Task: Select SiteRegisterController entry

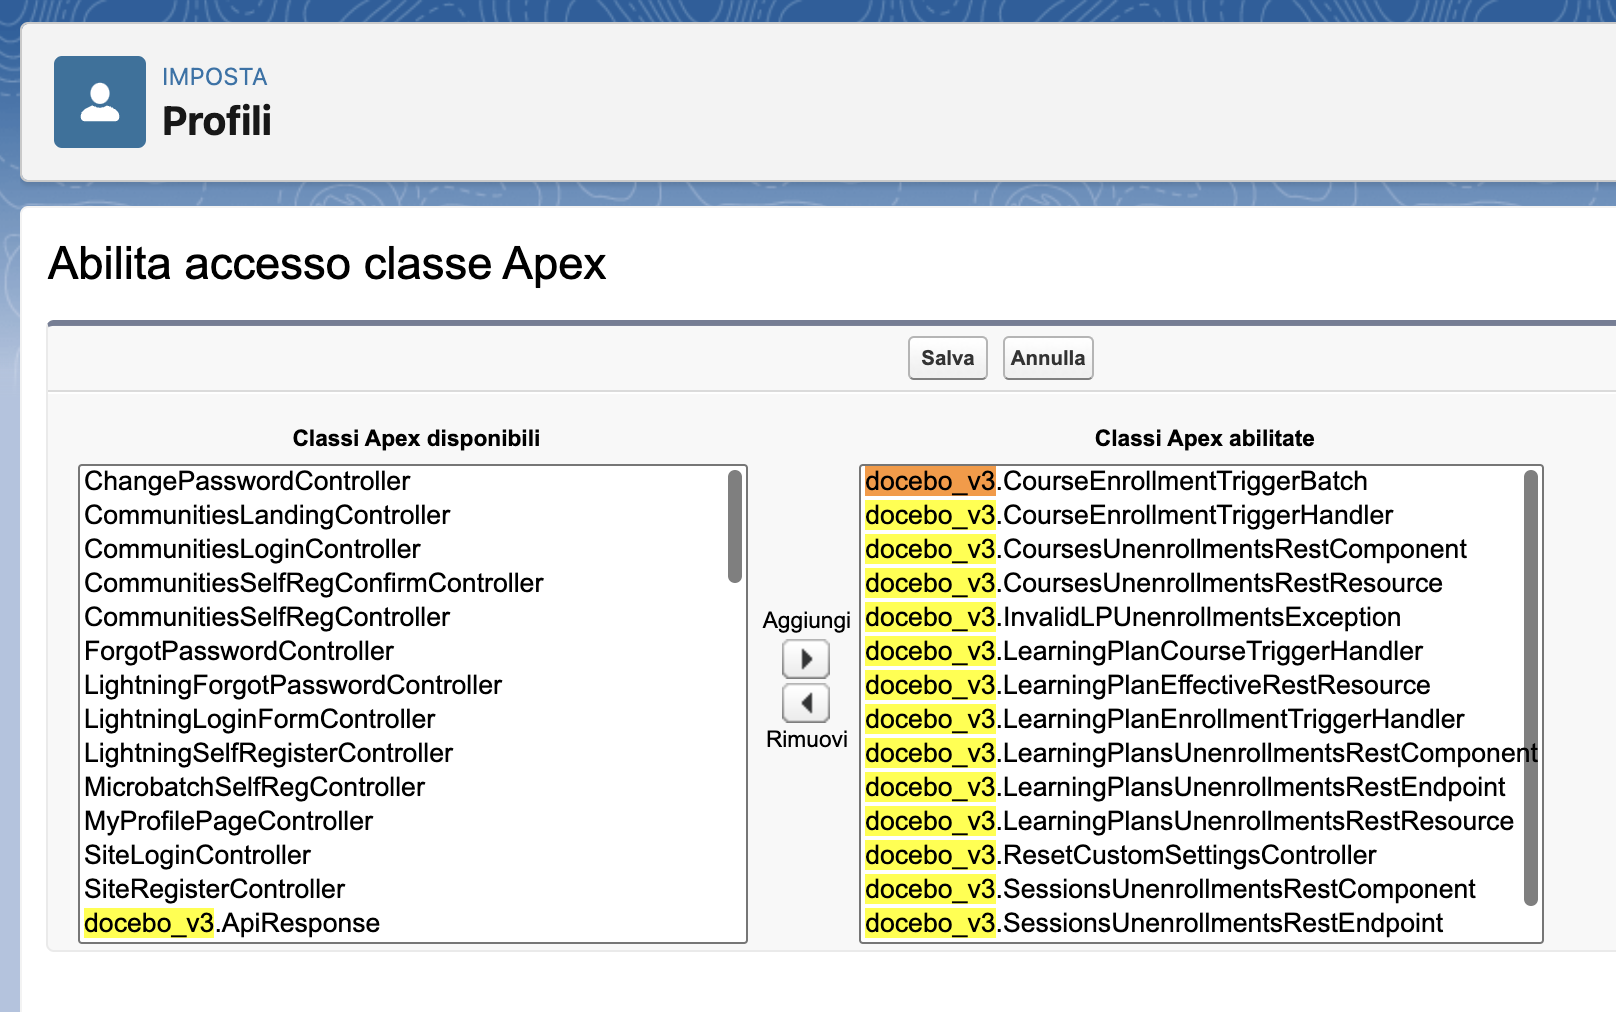Action: (x=214, y=889)
